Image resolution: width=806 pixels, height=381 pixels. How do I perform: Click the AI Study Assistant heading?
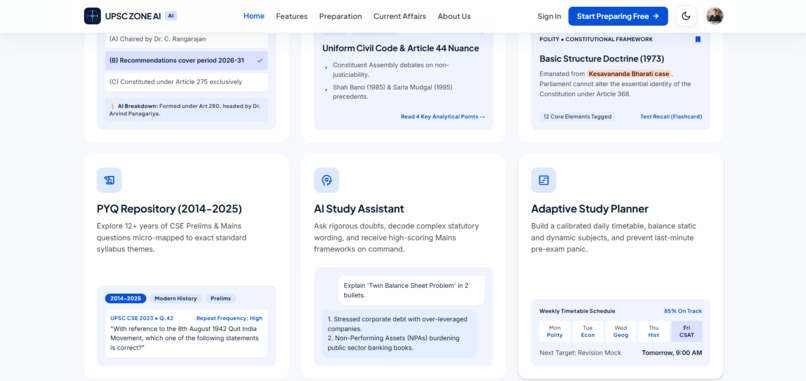tap(359, 209)
